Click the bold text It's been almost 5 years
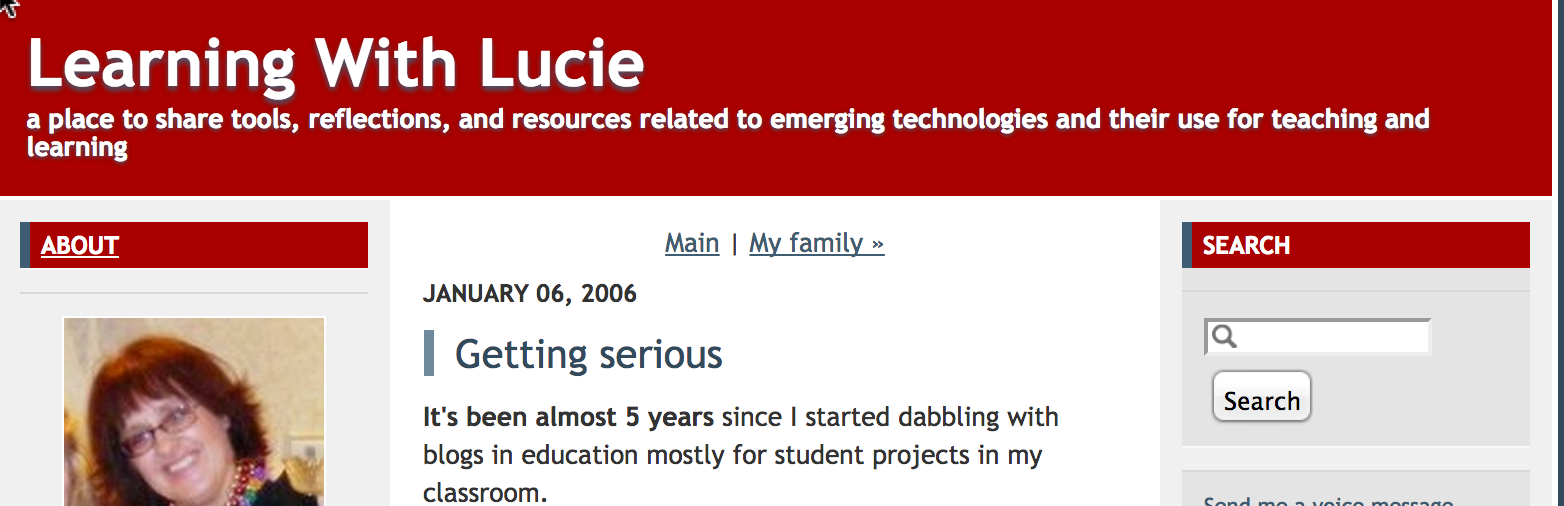The width and height of the screenshot is (1564, 506). 568,416
